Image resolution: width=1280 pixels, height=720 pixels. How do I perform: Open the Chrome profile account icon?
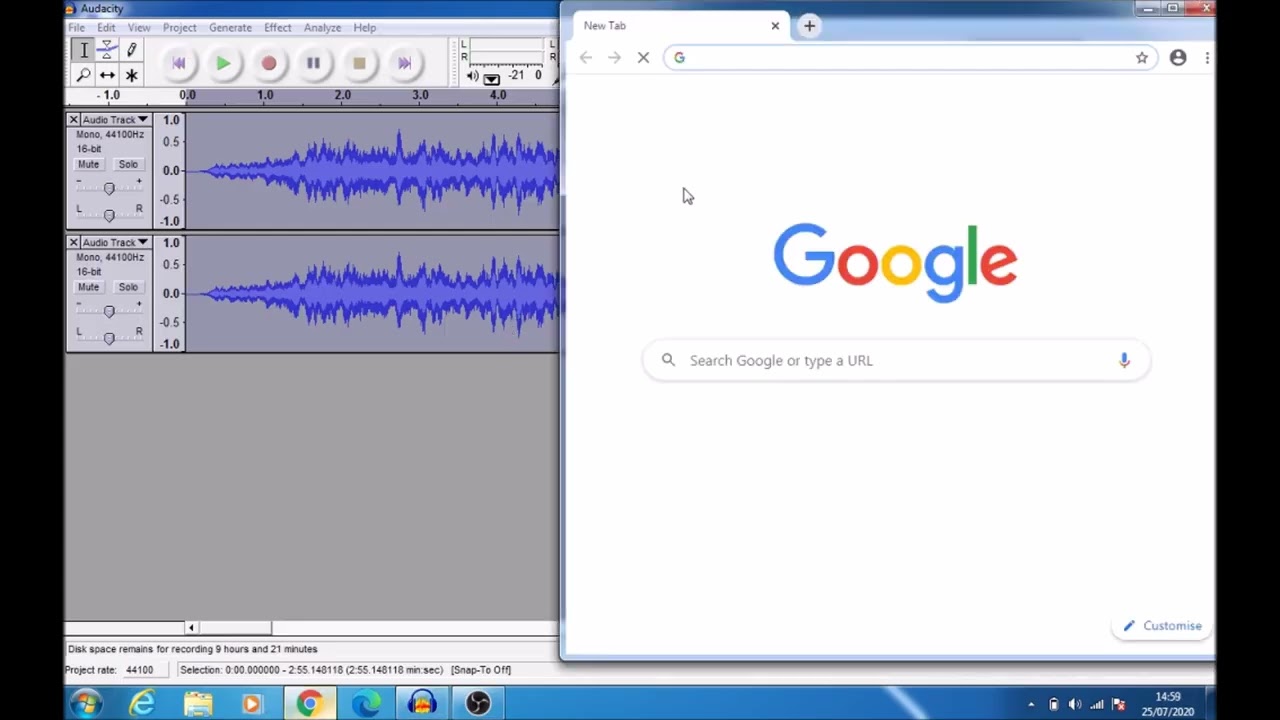(x=1178, y=58)
